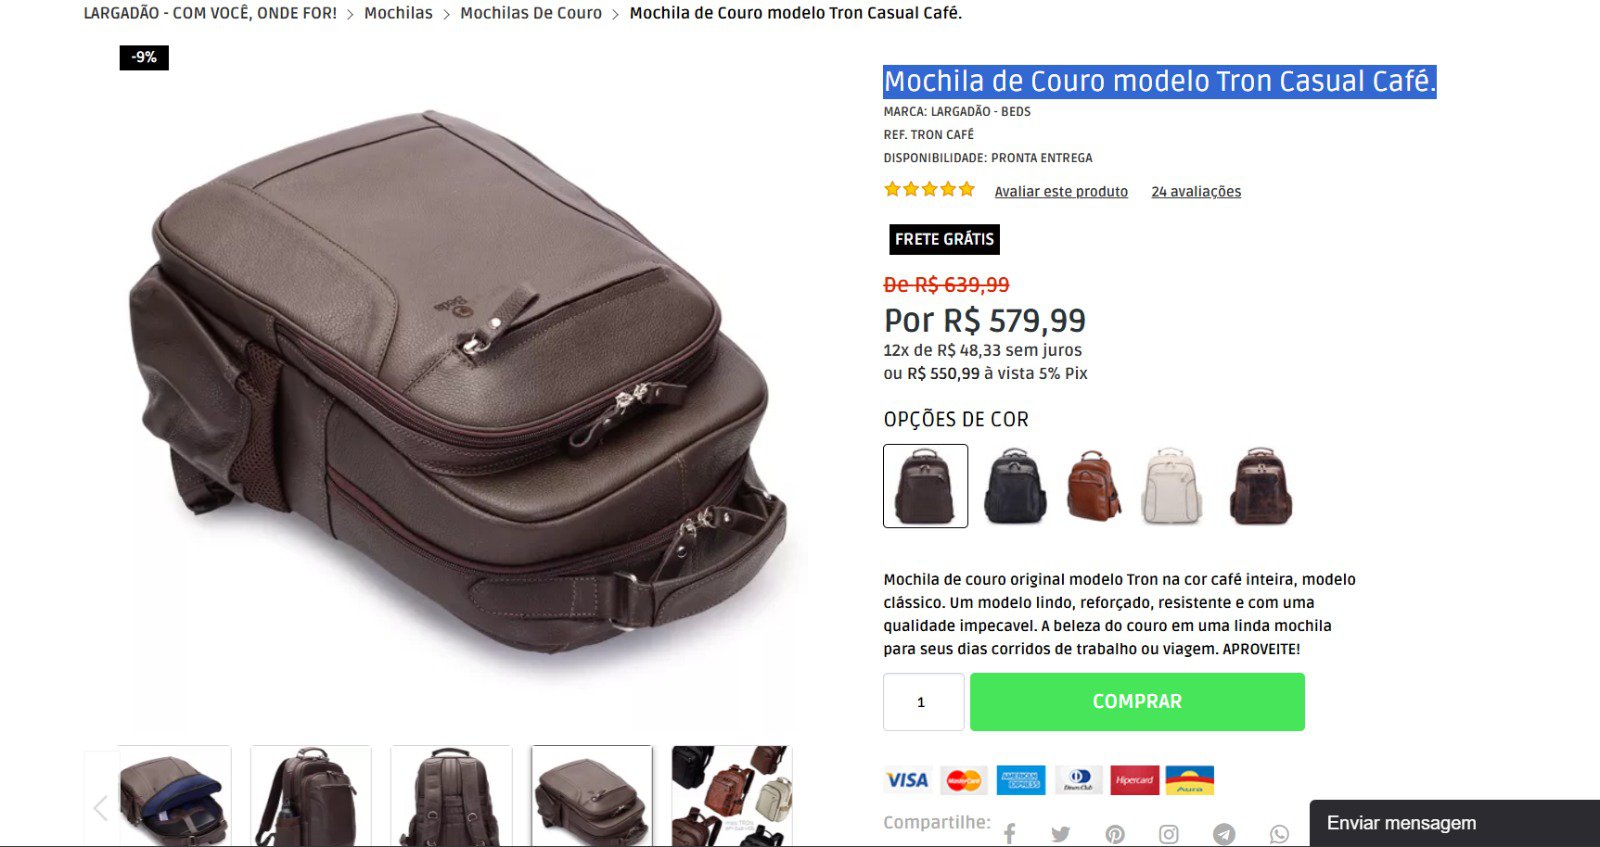Image resolution: width=1600 pixels, height=847 pixels.
Task: Click the five-star rating icons
Action: tap(929, 189)
